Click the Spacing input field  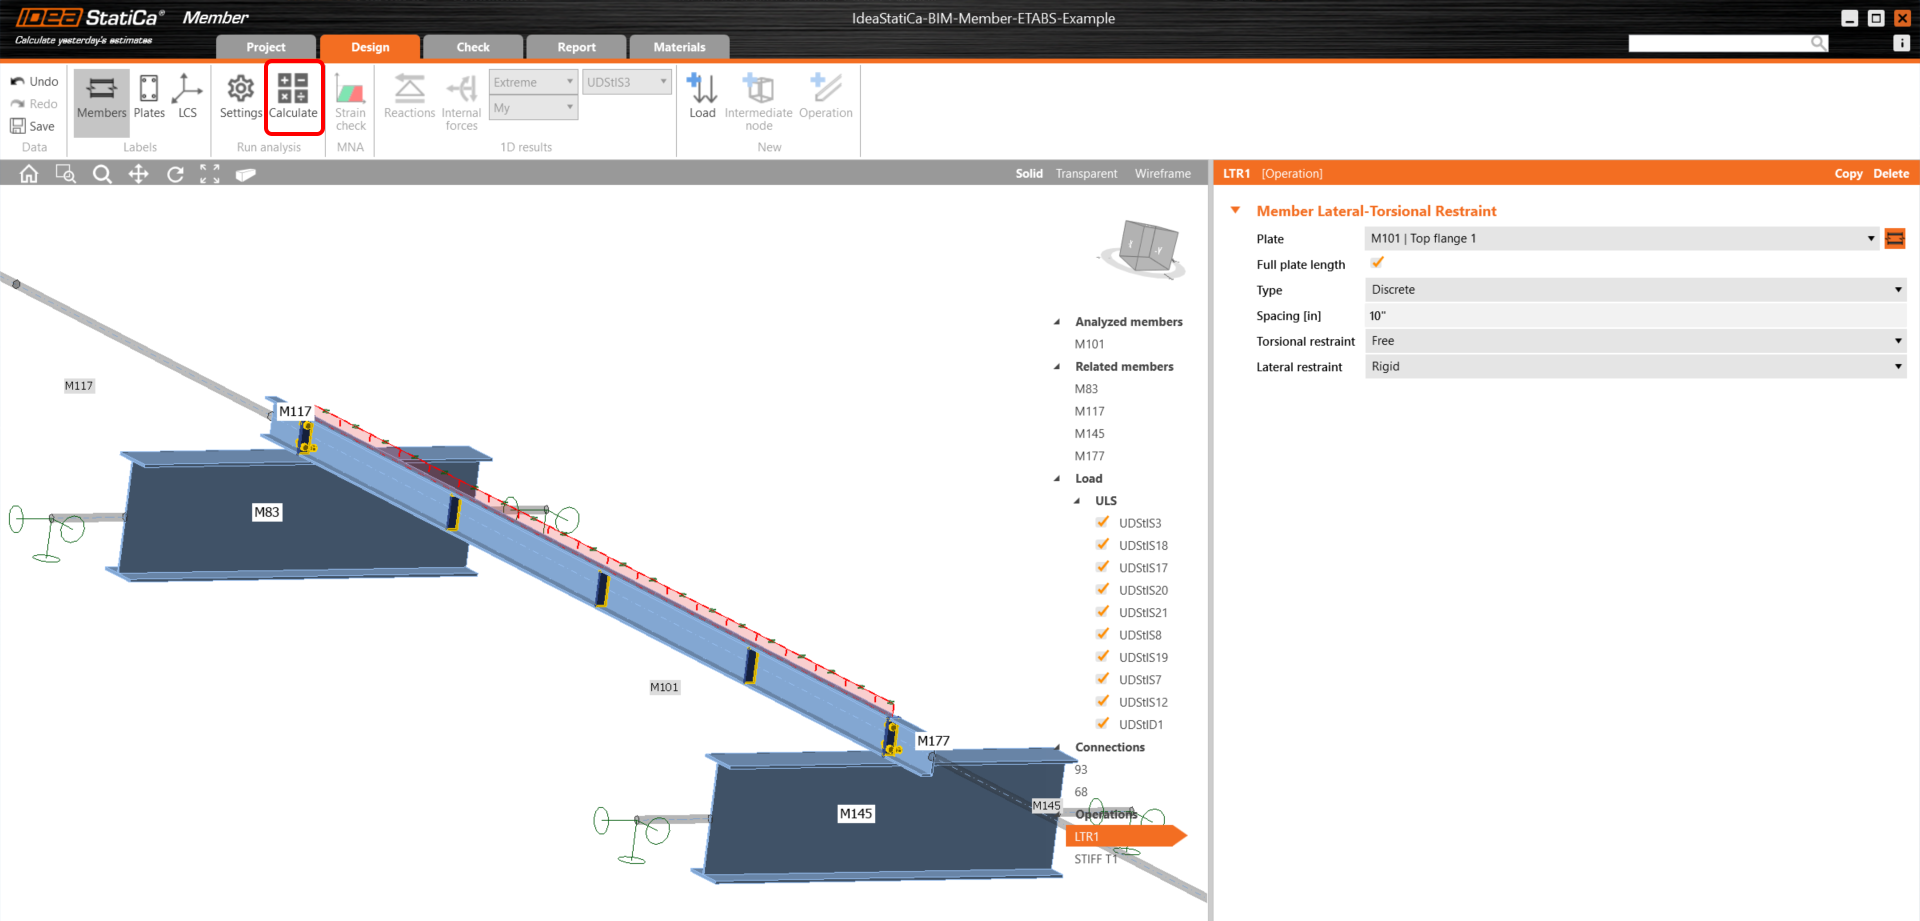coord(1634,316)
